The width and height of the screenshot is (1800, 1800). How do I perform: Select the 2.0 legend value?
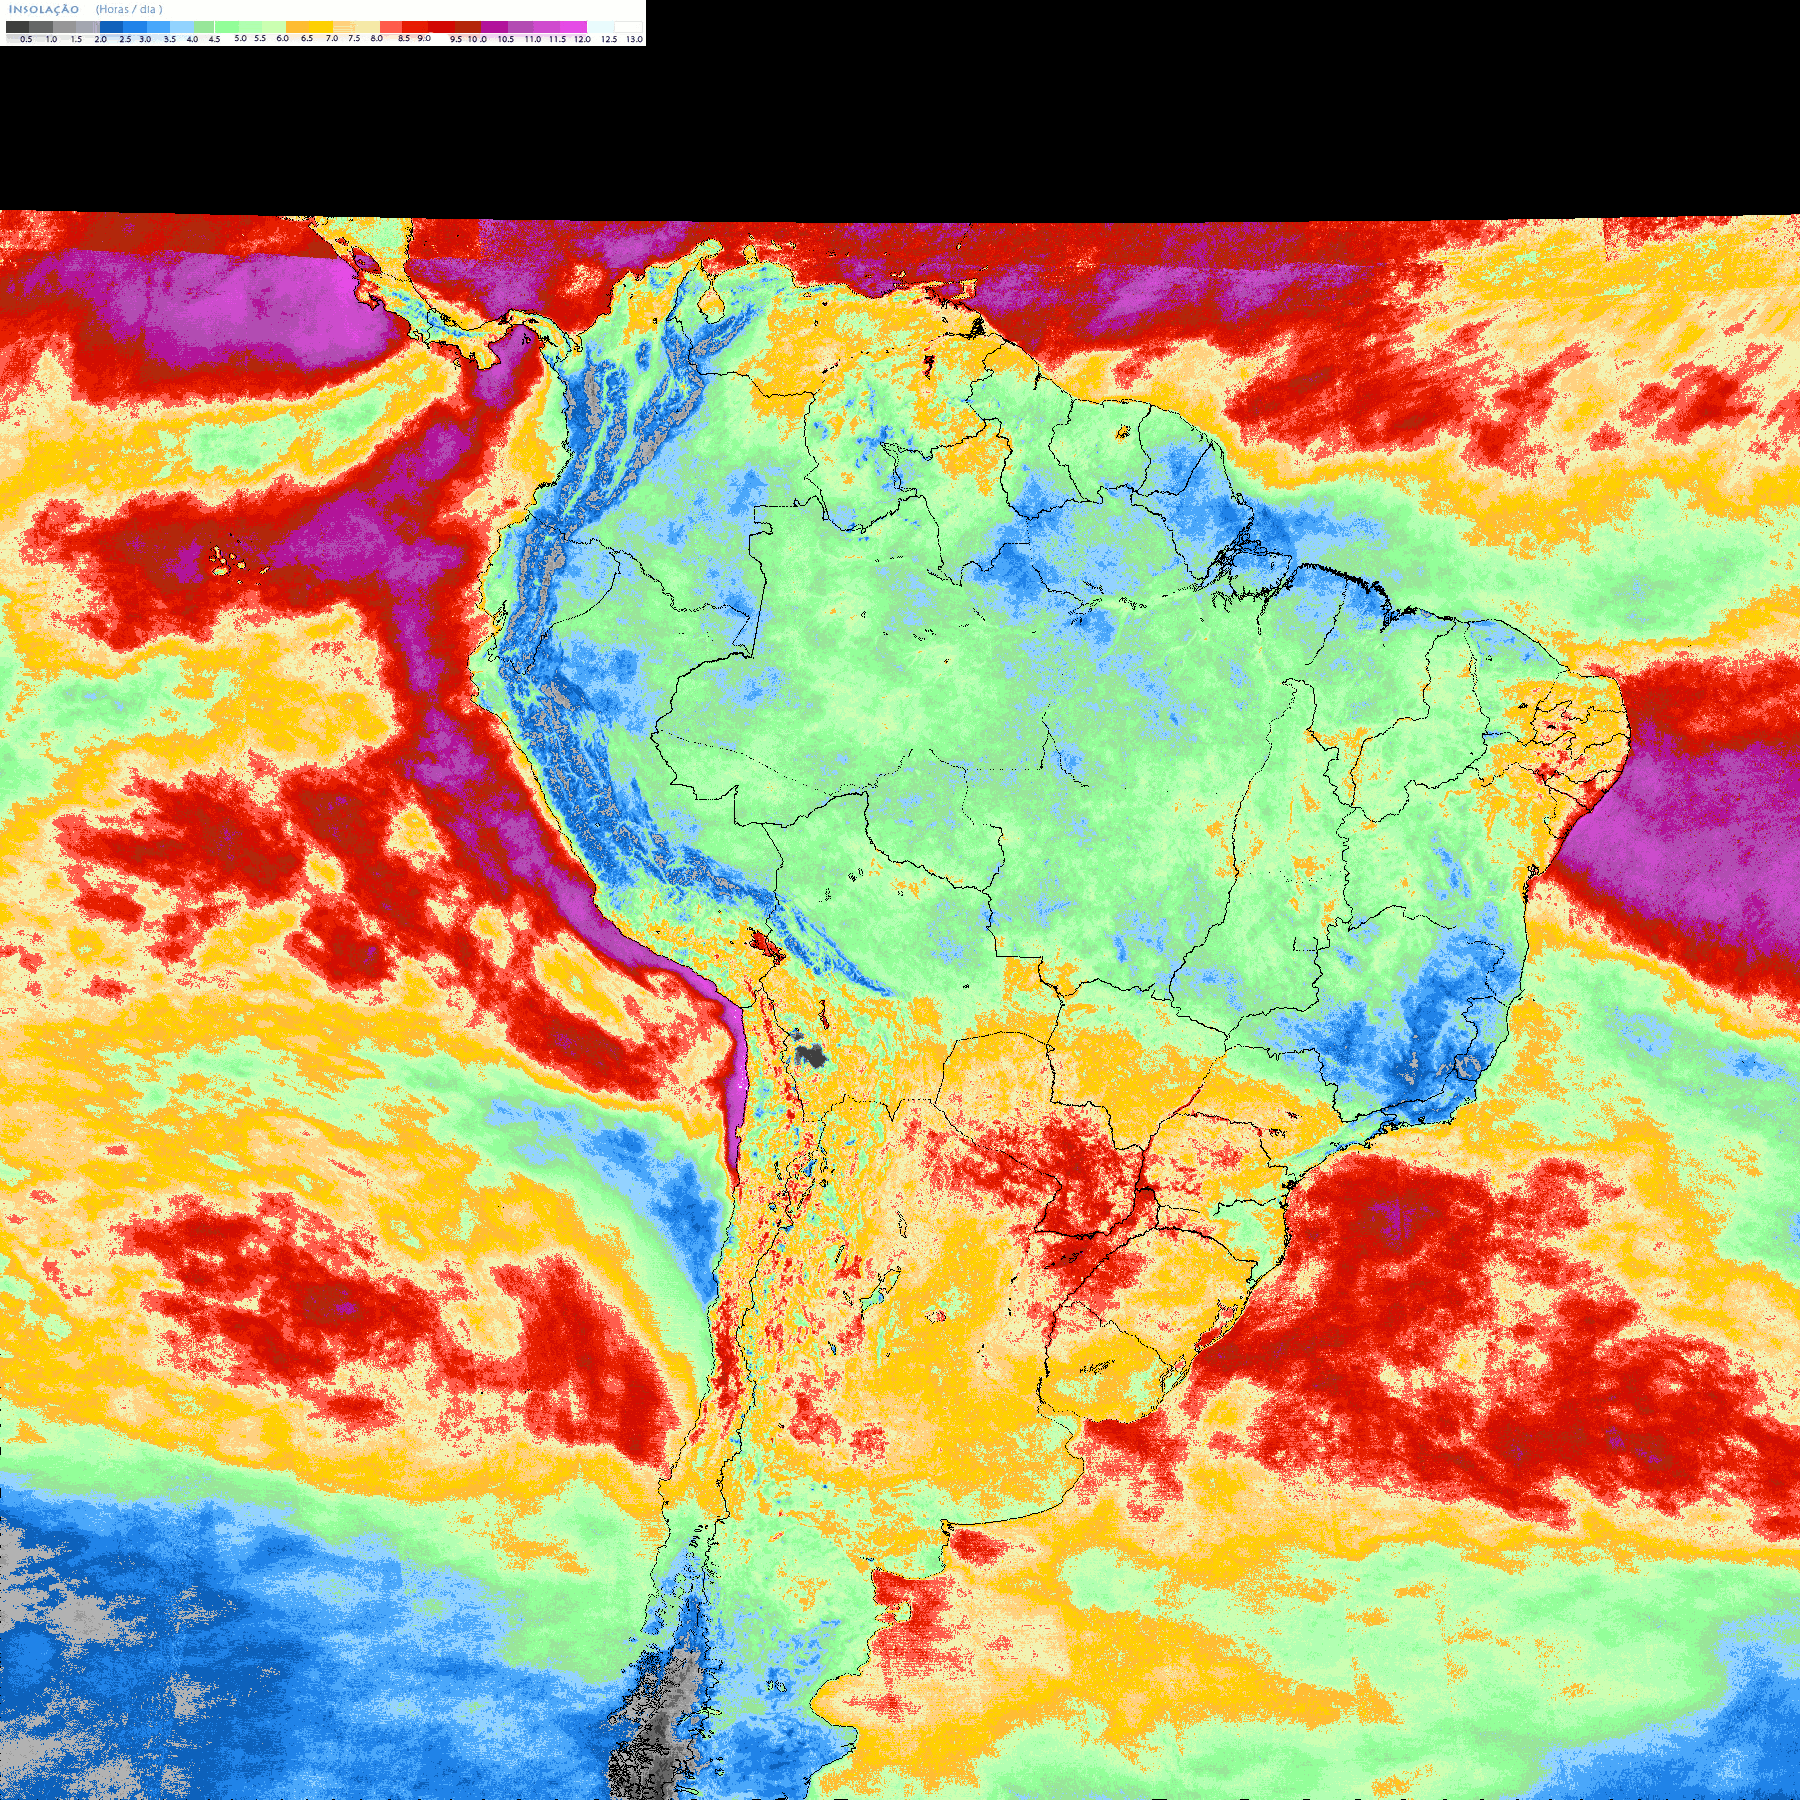[100, 39]
